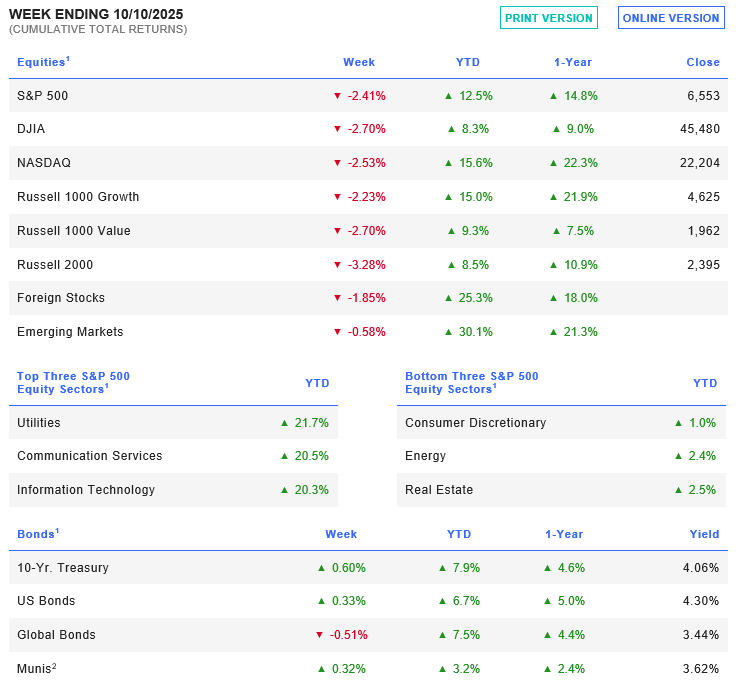
Task: Open the ONLINE VERSION button
Action: (x=671, y=18)
